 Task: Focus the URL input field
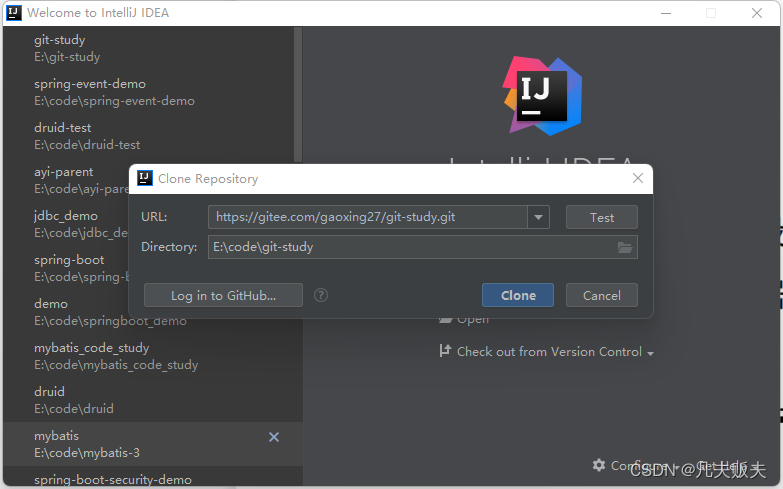(368, 217)
